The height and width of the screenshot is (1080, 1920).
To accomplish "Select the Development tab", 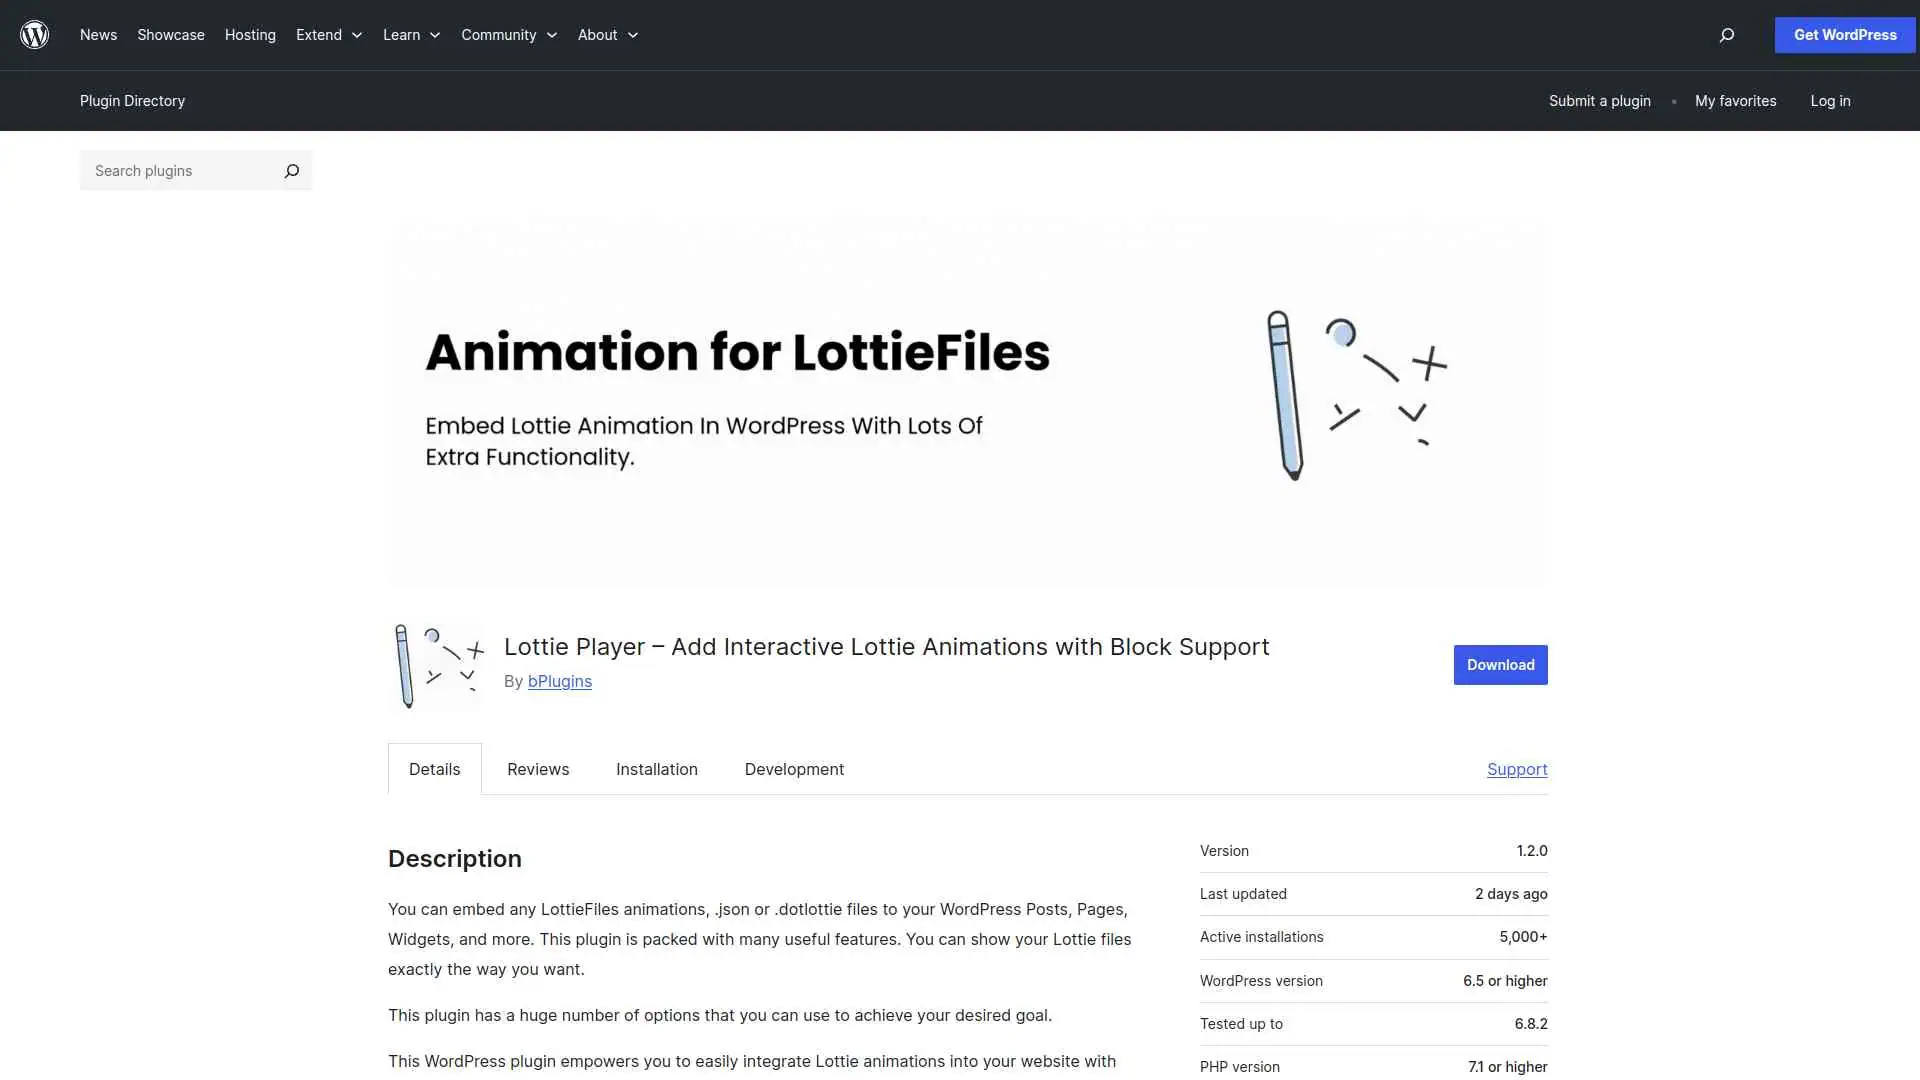I will [794, 769].
